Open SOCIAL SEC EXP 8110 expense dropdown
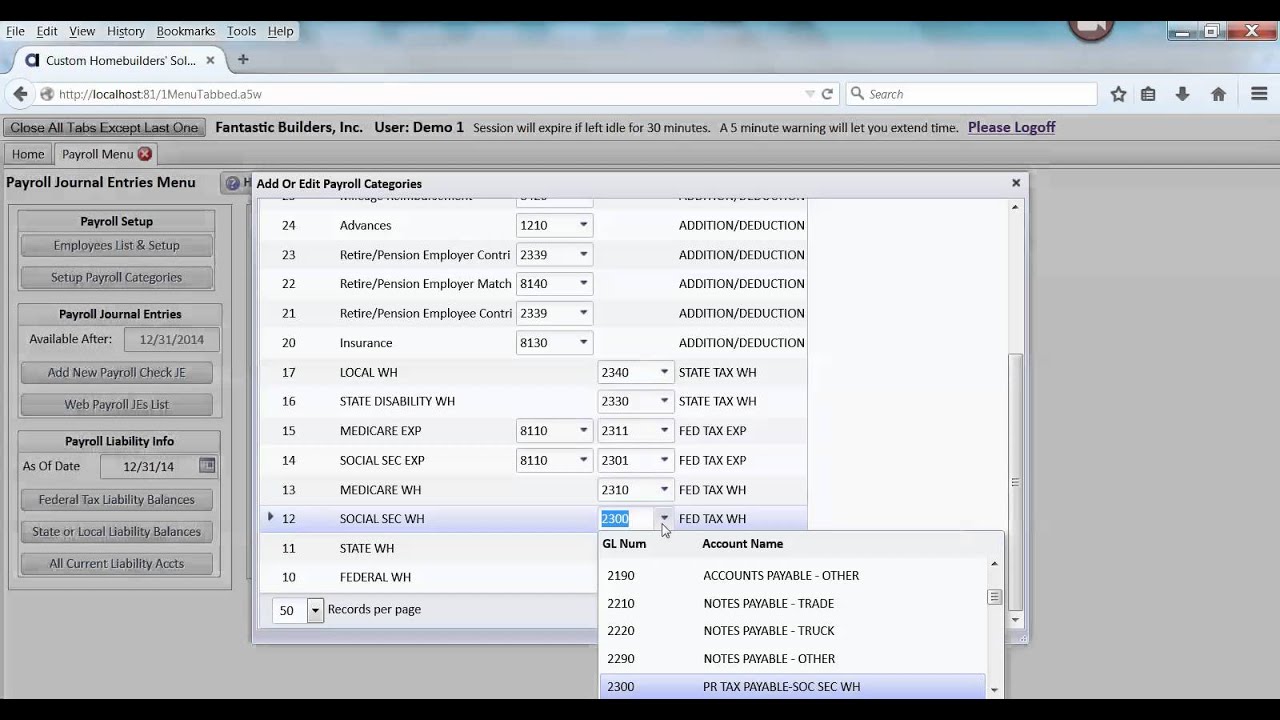 [x=583, y=460]
